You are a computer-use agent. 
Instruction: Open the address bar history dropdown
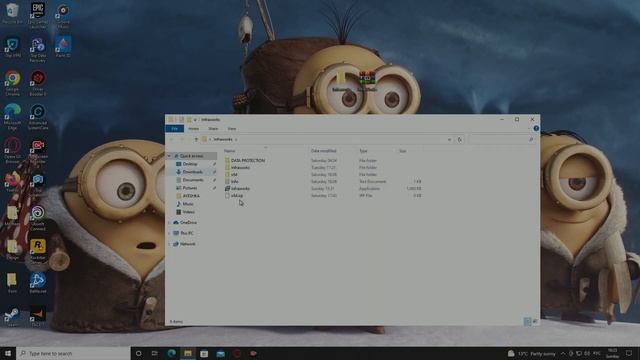tap(449, 140)
